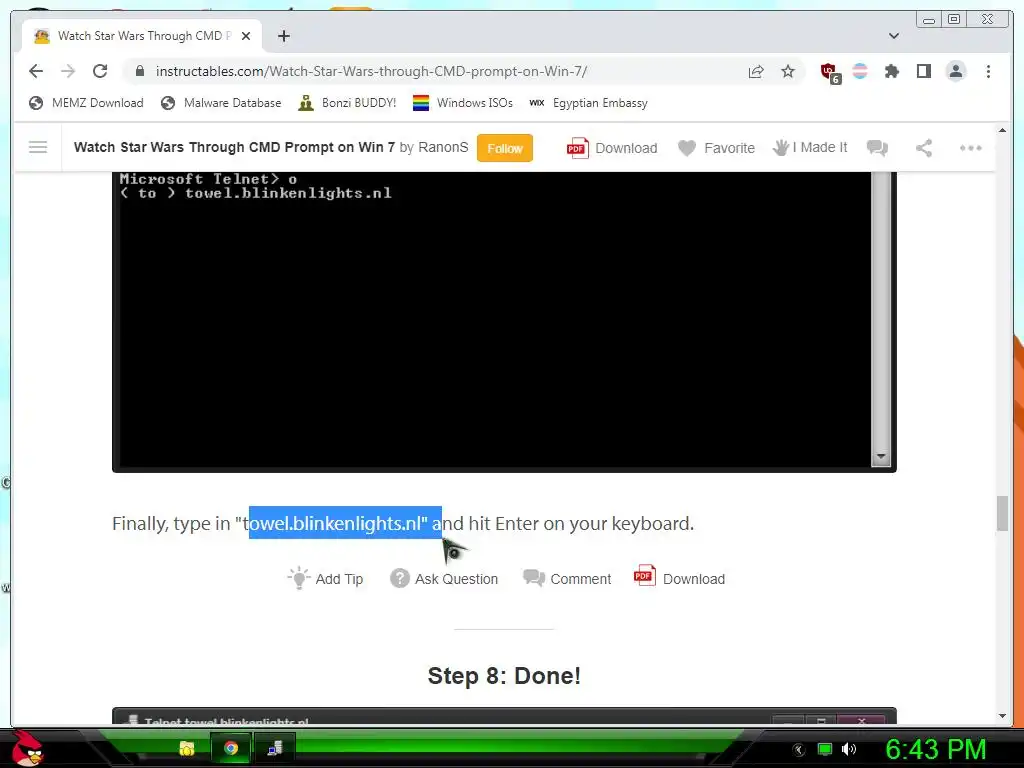Click the Angry Birds start button
This screenshot has height=768, width=1024.
click(26, 748)
